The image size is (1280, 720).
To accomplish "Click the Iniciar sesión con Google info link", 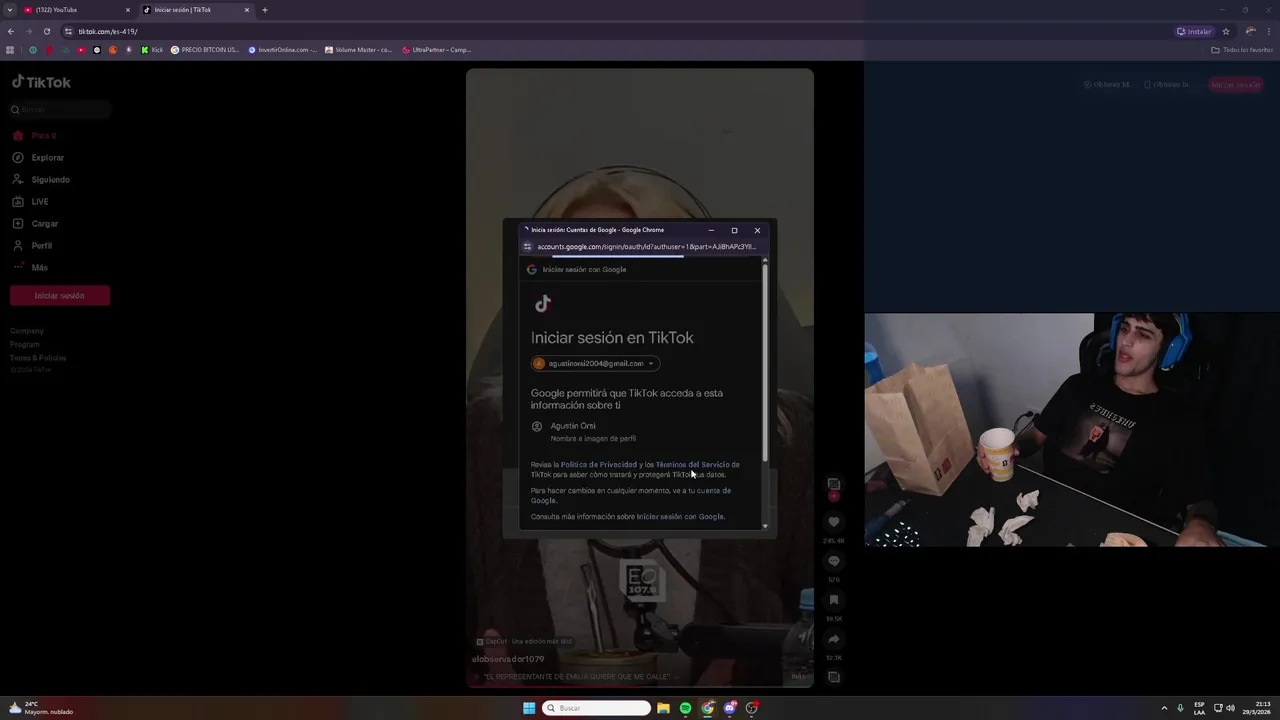I will pos(680,517).
